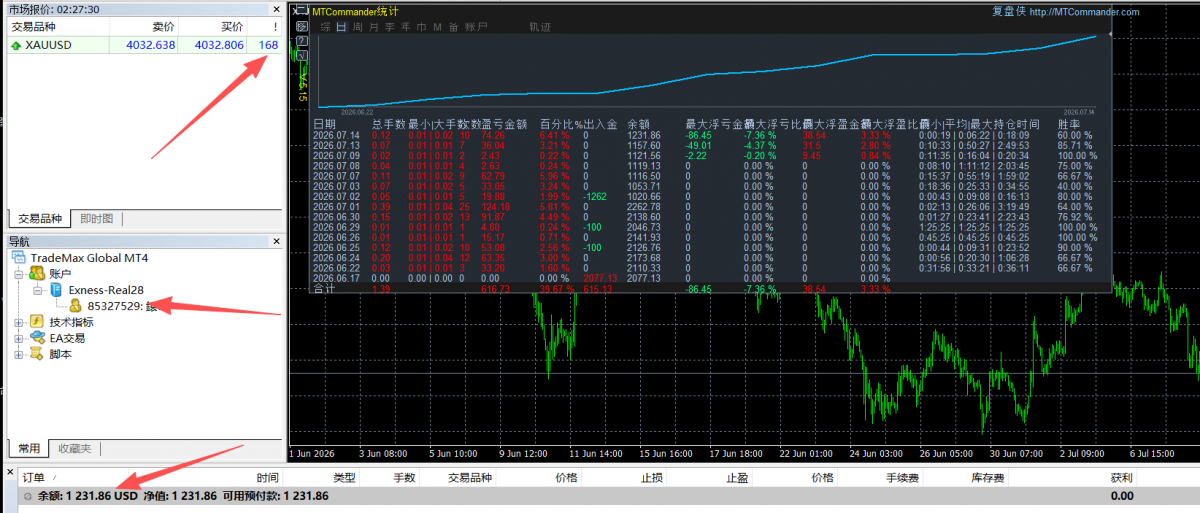Collapse the Exness-Real28 tree node
This screenshot has height=513, width=1200.
(39, 290)
